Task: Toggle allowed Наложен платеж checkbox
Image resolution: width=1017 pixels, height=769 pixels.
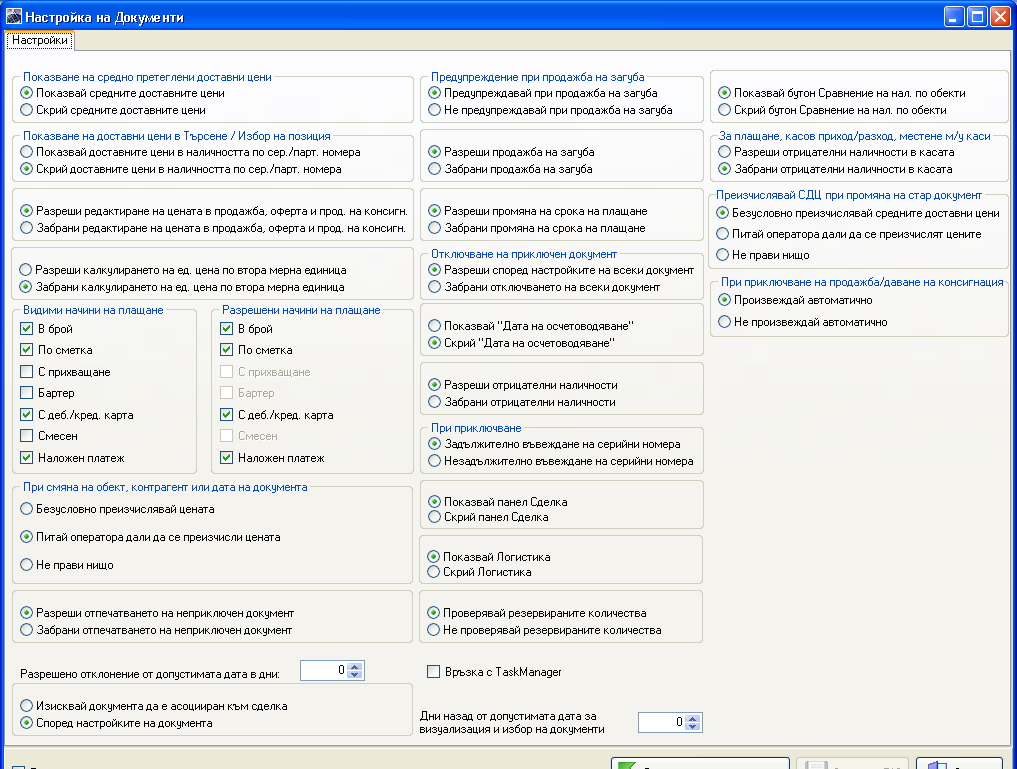Action: 226,458
